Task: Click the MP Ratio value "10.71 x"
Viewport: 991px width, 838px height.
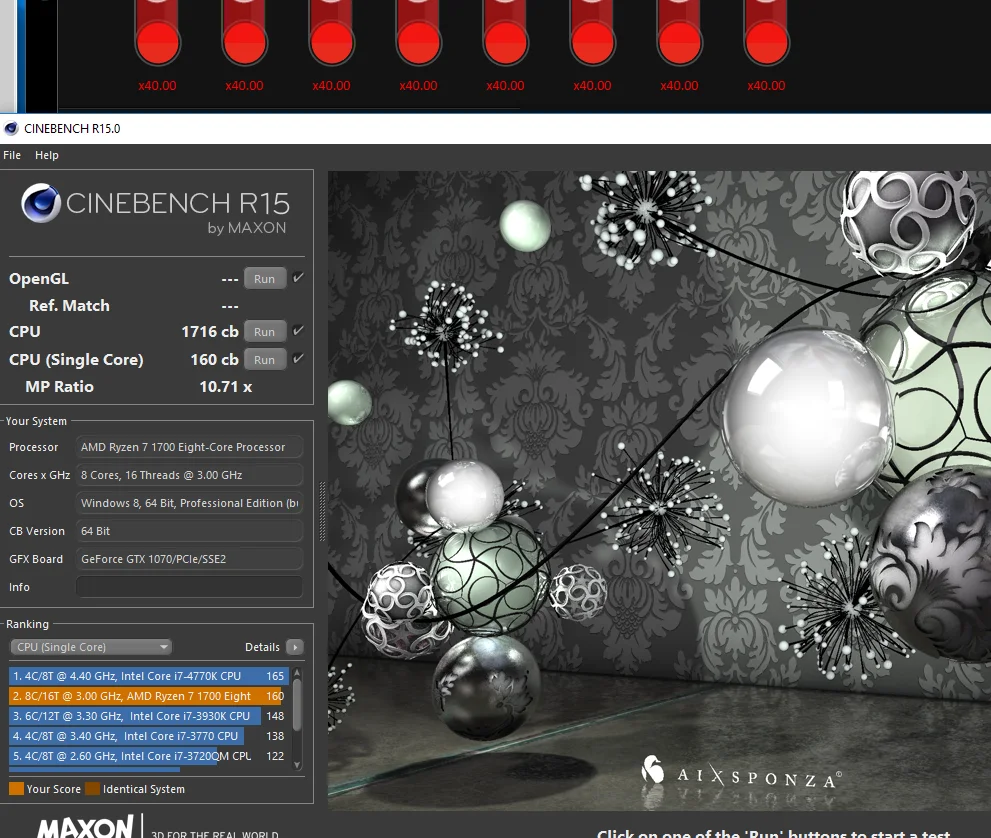Action: (226, 387)
